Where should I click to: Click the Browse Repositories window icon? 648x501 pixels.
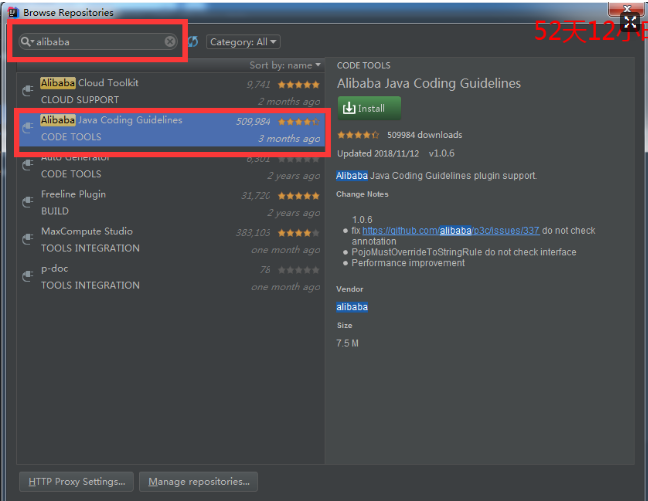tap(14, 12)
